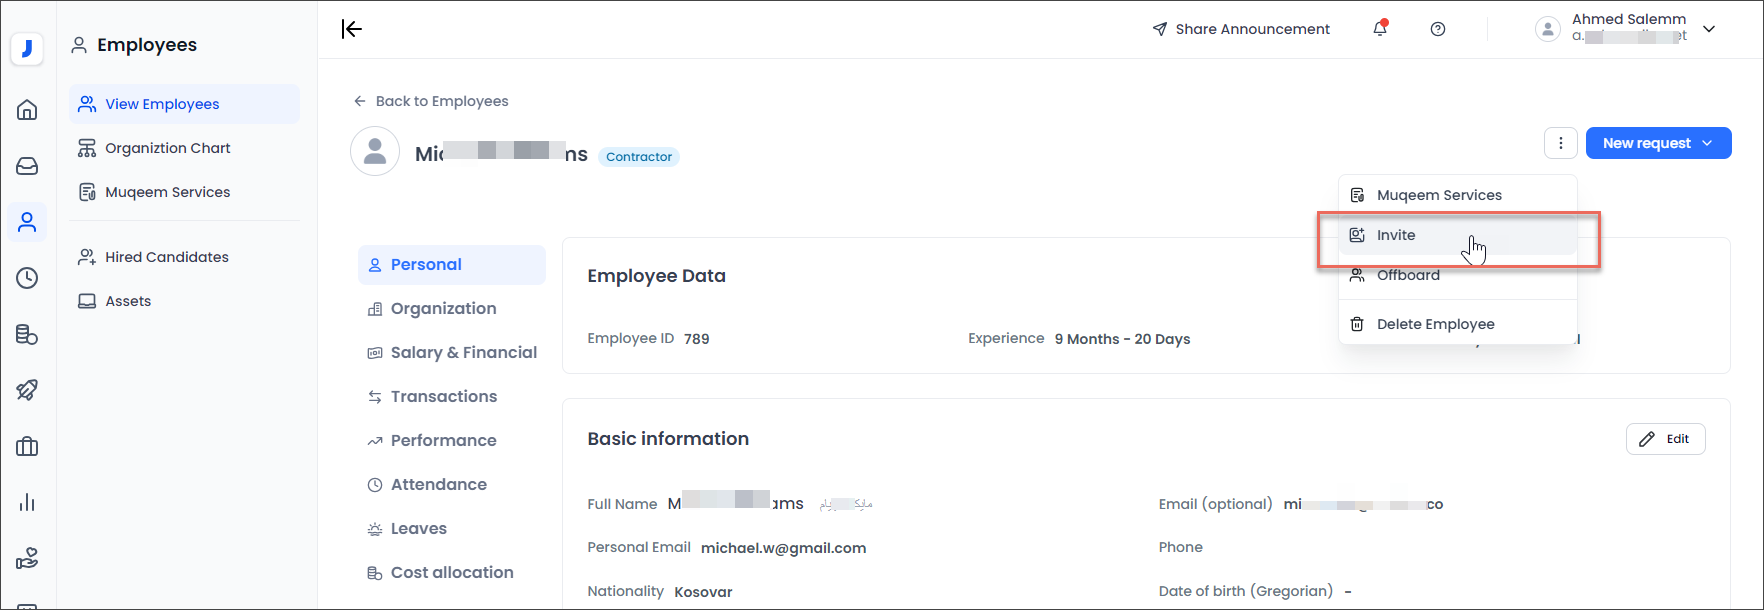1764x610 pixels.
Task: Select Invite from the context menu
Action: point(1396,235)
